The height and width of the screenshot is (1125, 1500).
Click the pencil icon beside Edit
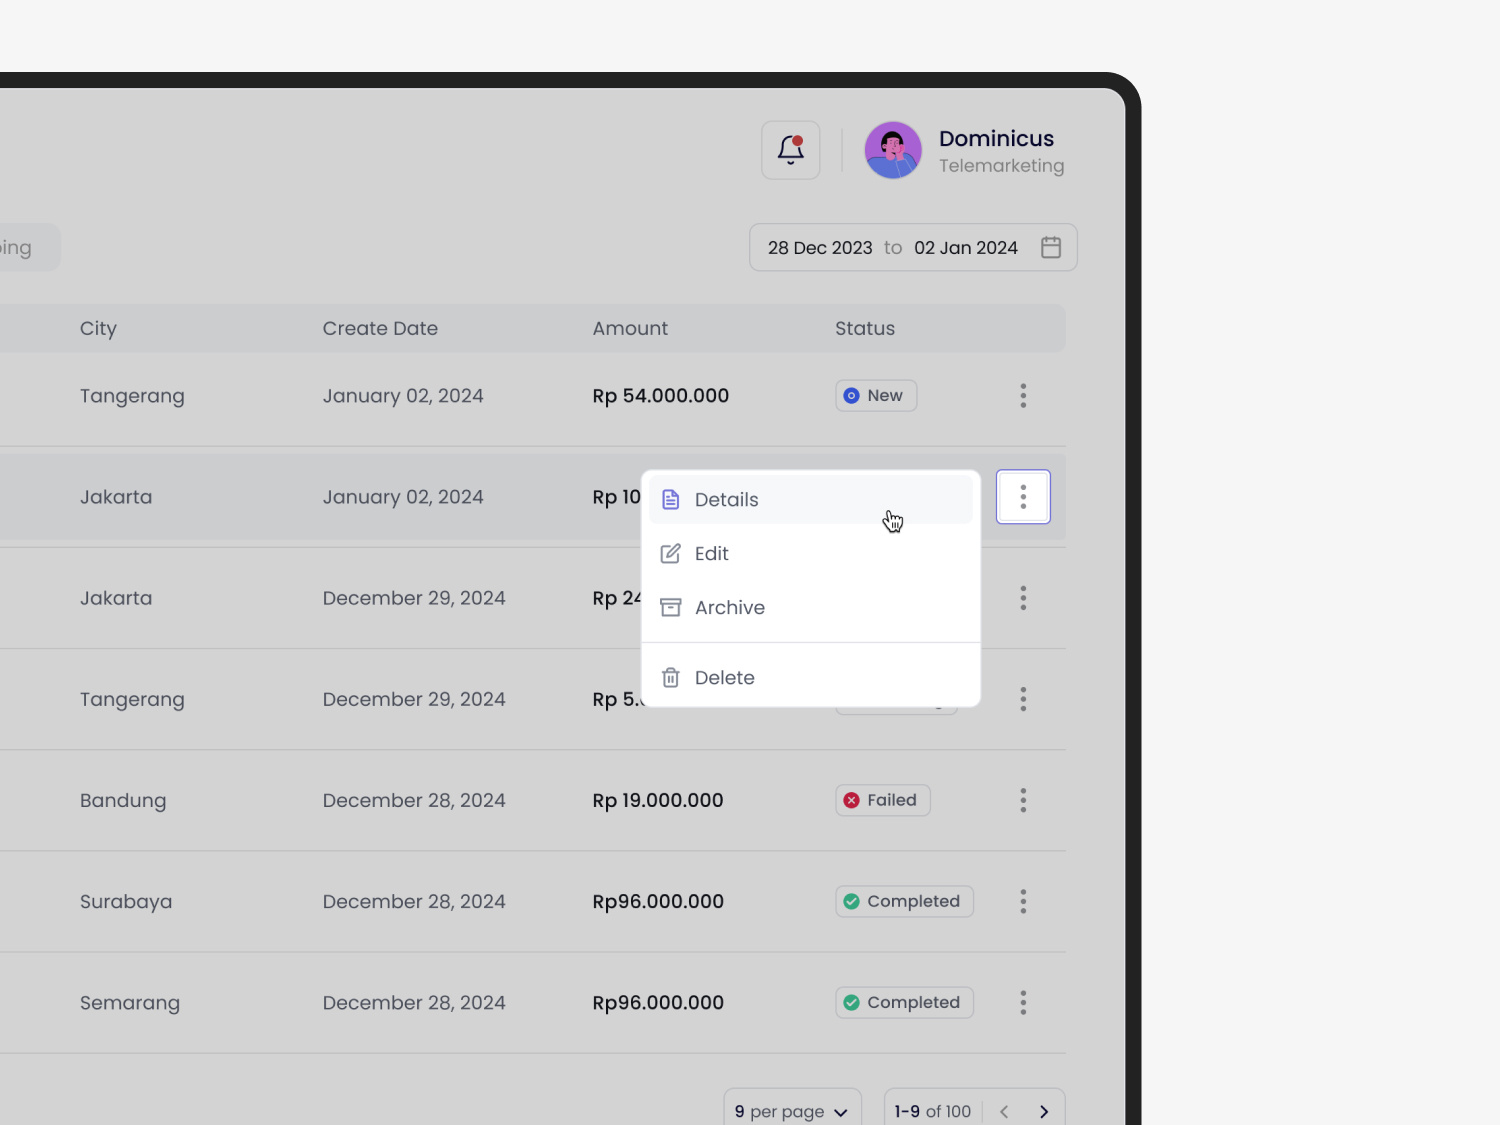coord(670,553)
